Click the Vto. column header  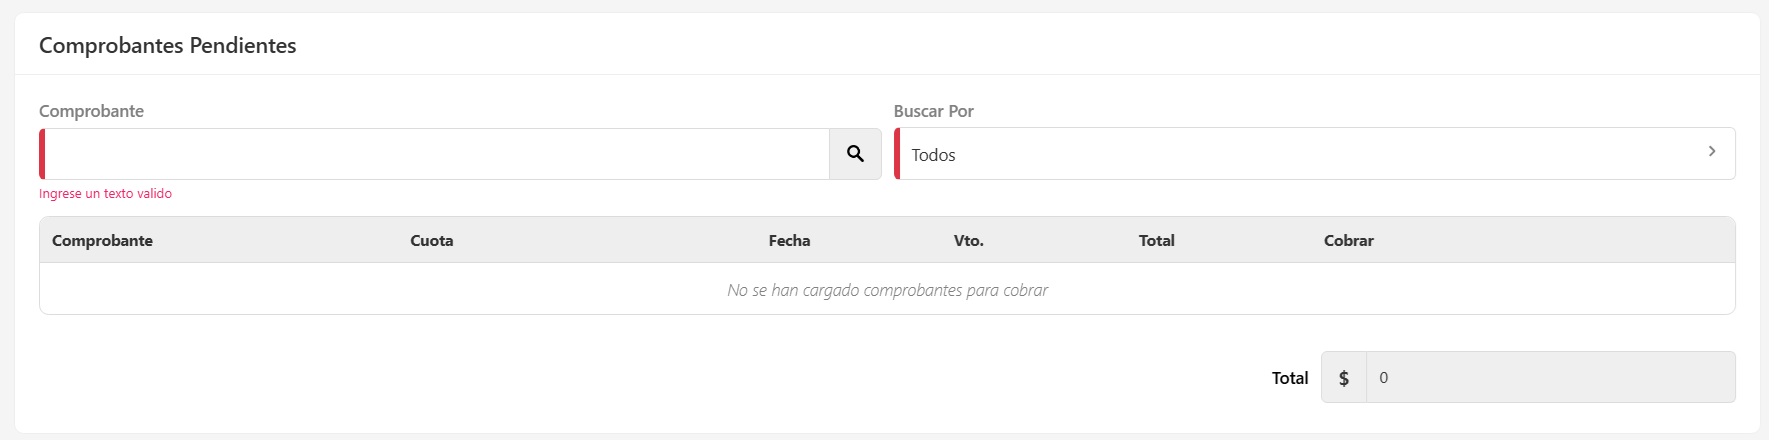[968, 241]
